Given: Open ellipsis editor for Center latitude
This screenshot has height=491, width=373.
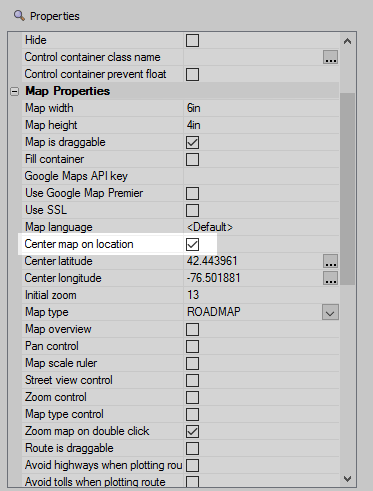Looking at the screenshot, I should pos(330,261).
